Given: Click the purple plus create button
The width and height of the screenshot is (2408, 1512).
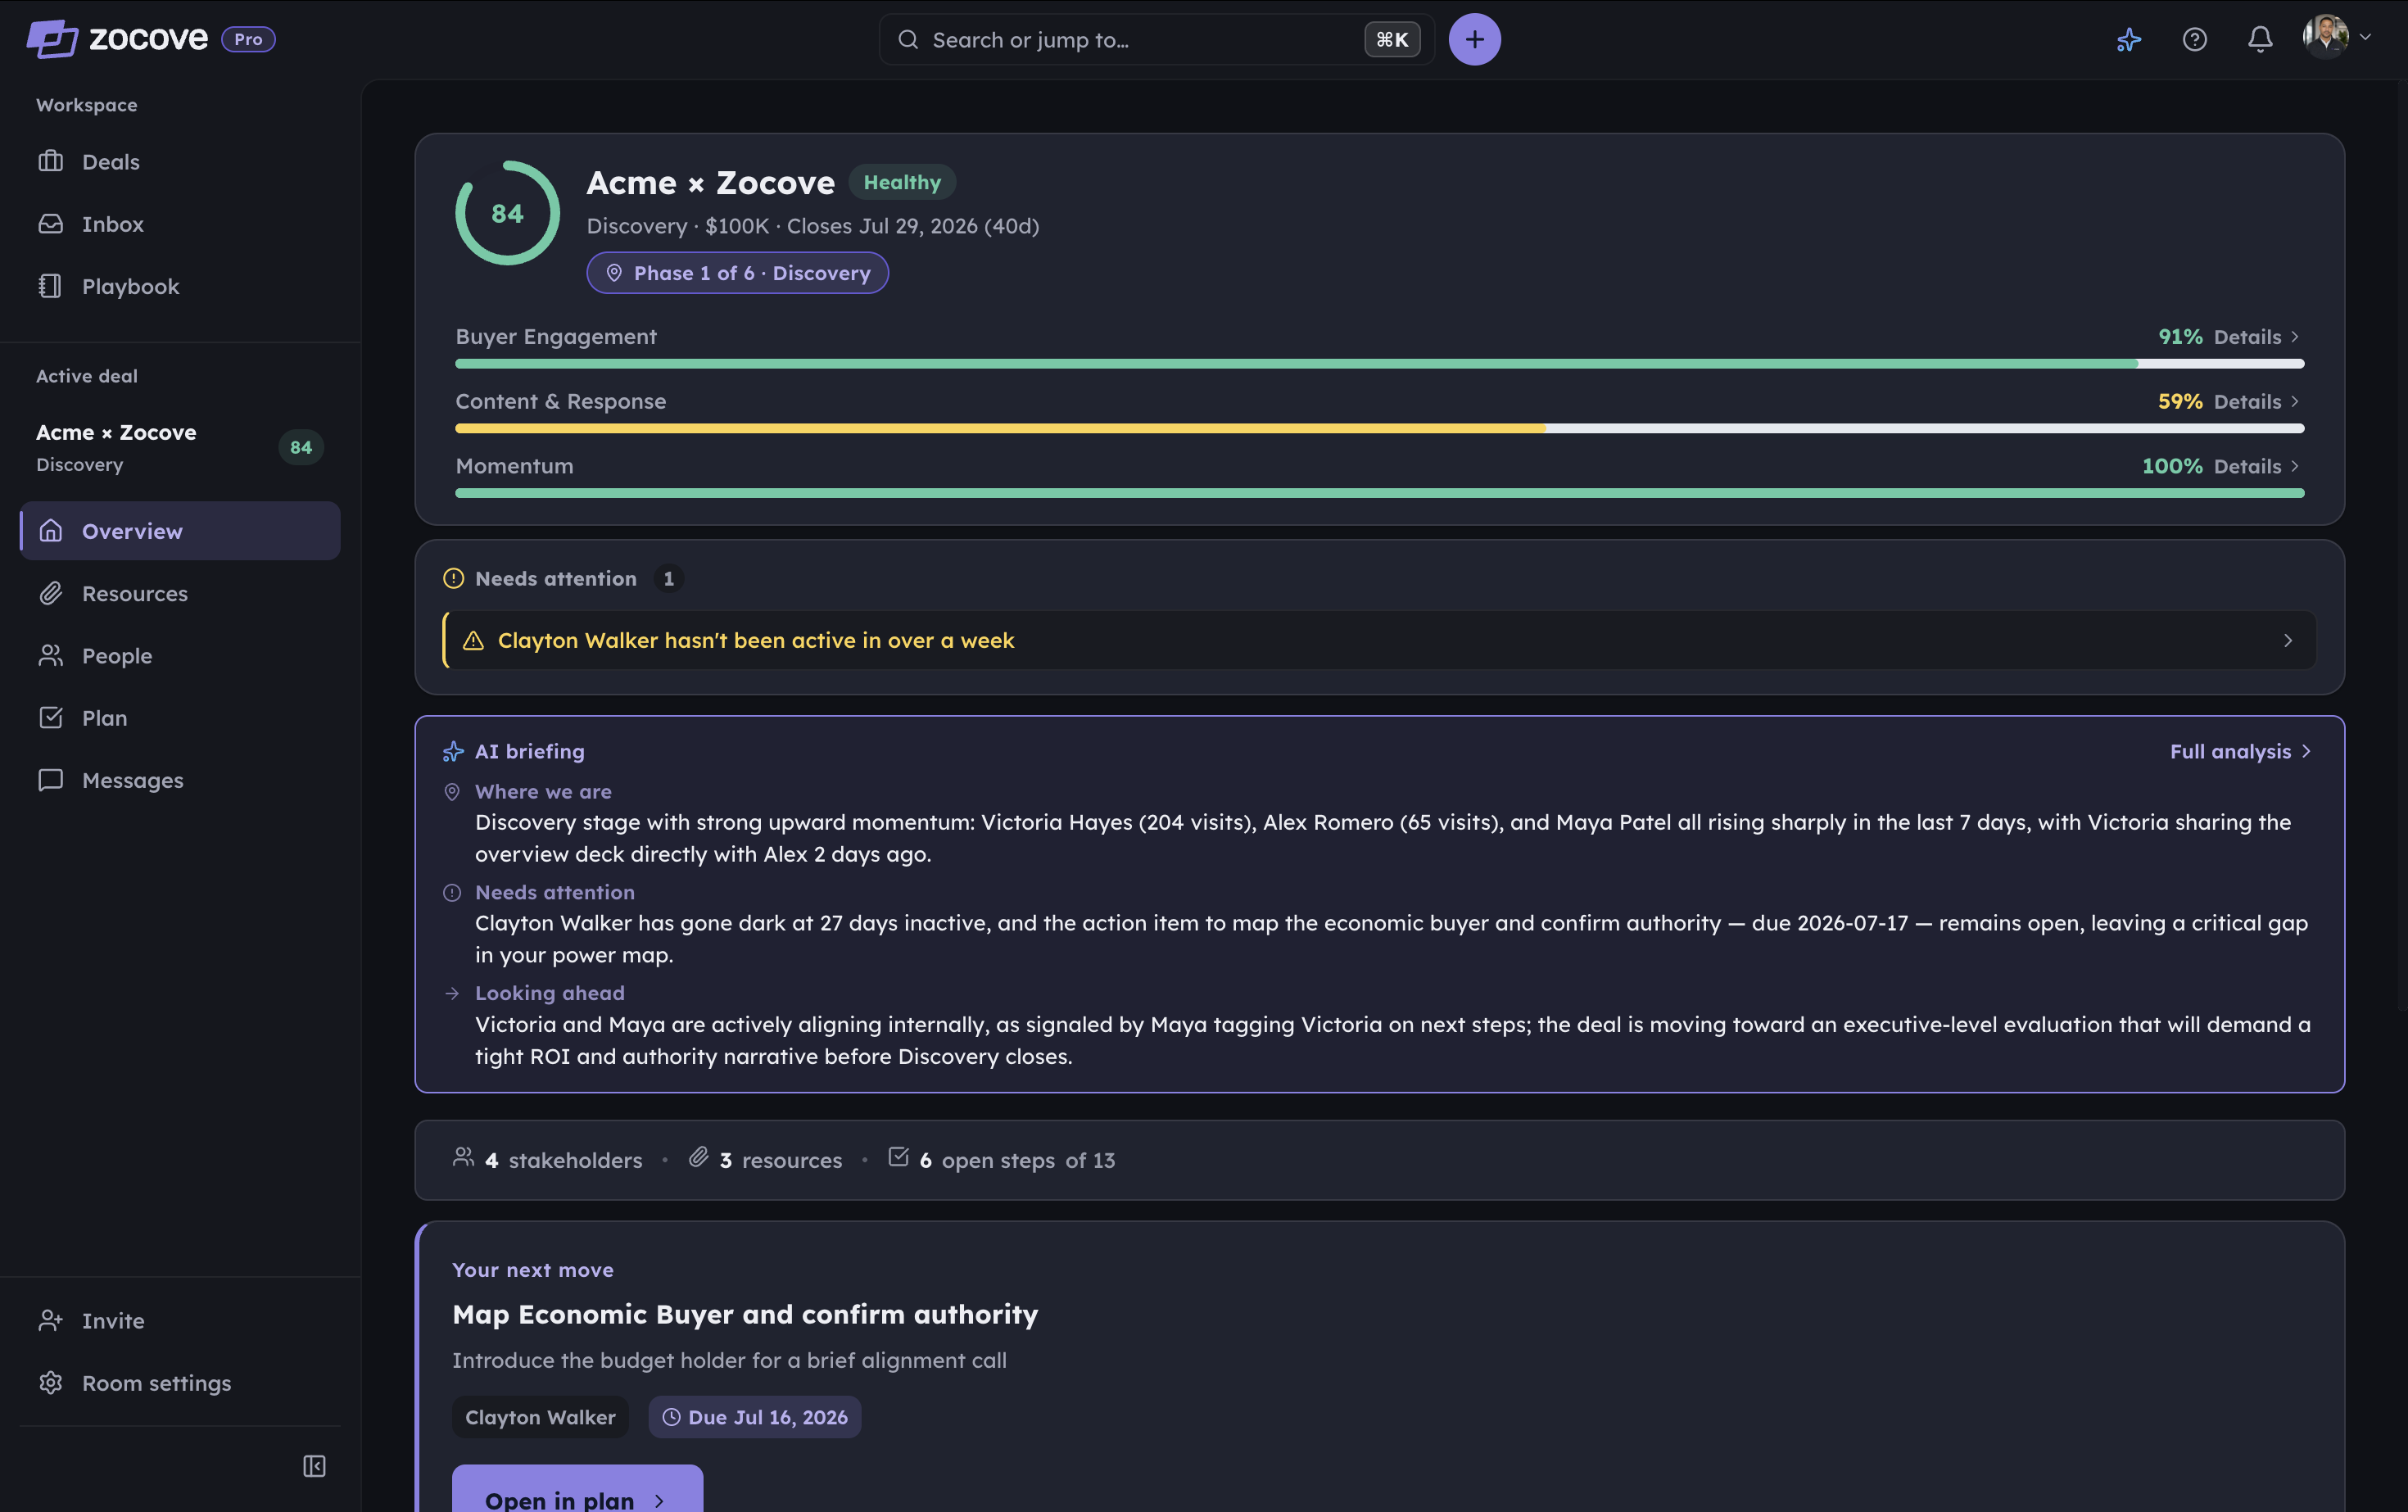Looking at the screenshot, I should (1474, 39).
